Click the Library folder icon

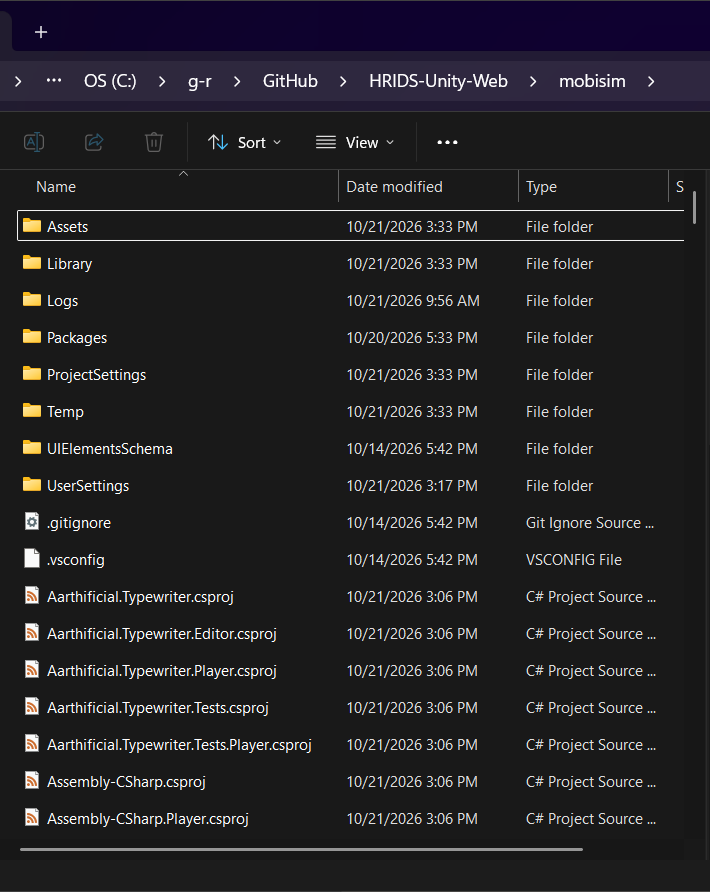[x=32, y=263]
